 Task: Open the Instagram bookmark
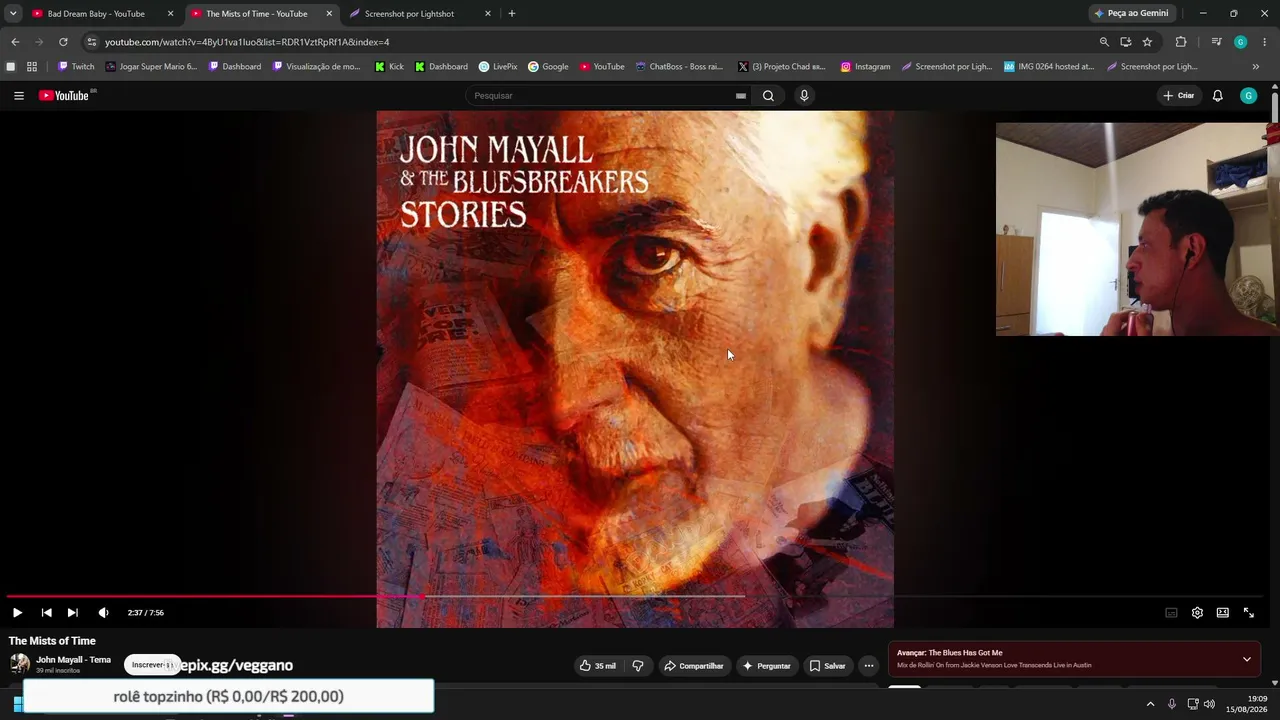pos(866,67)
